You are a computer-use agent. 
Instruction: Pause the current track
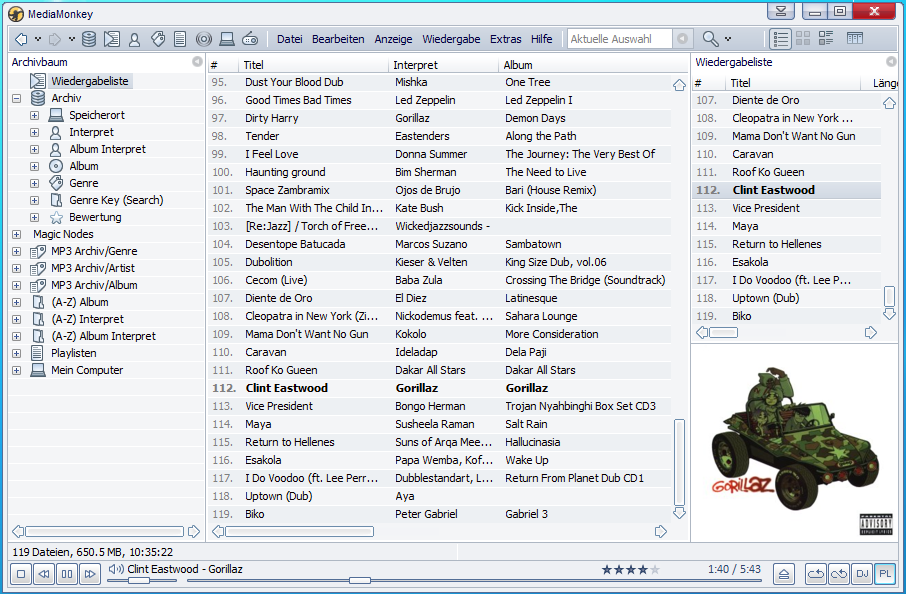[67, 574]
